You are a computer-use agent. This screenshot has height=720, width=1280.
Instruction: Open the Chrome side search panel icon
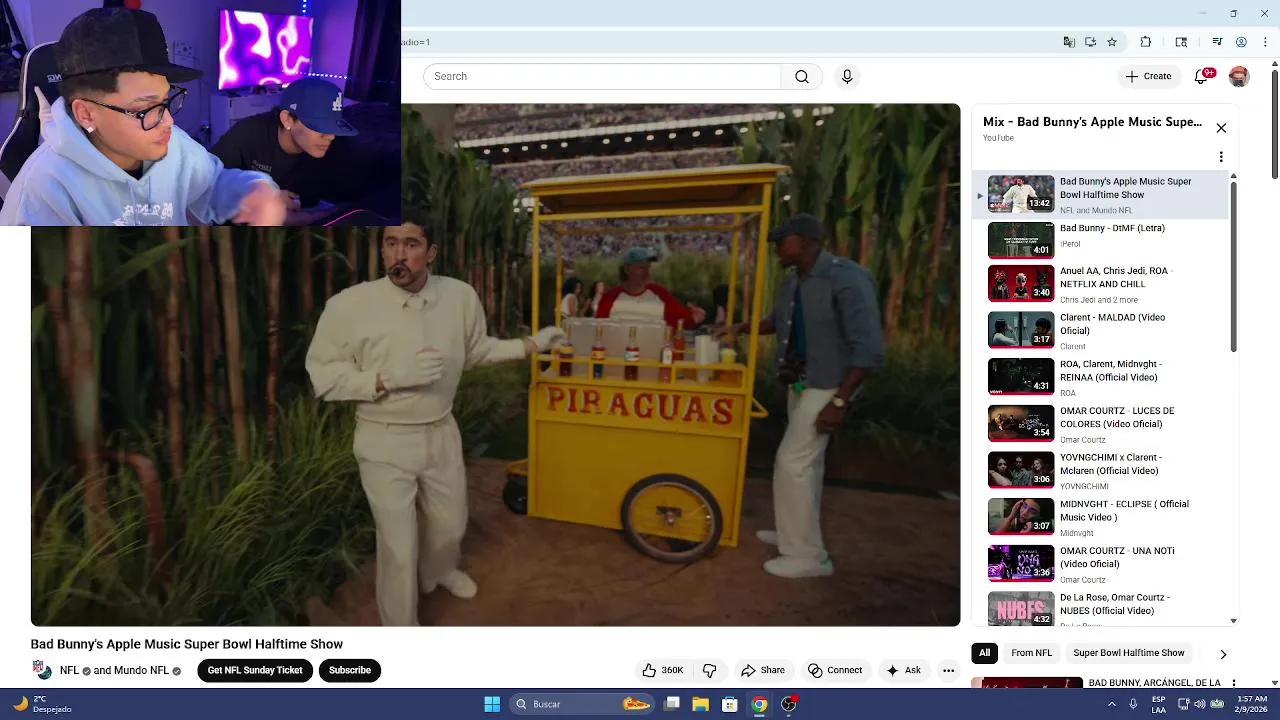pos(1181,42)
